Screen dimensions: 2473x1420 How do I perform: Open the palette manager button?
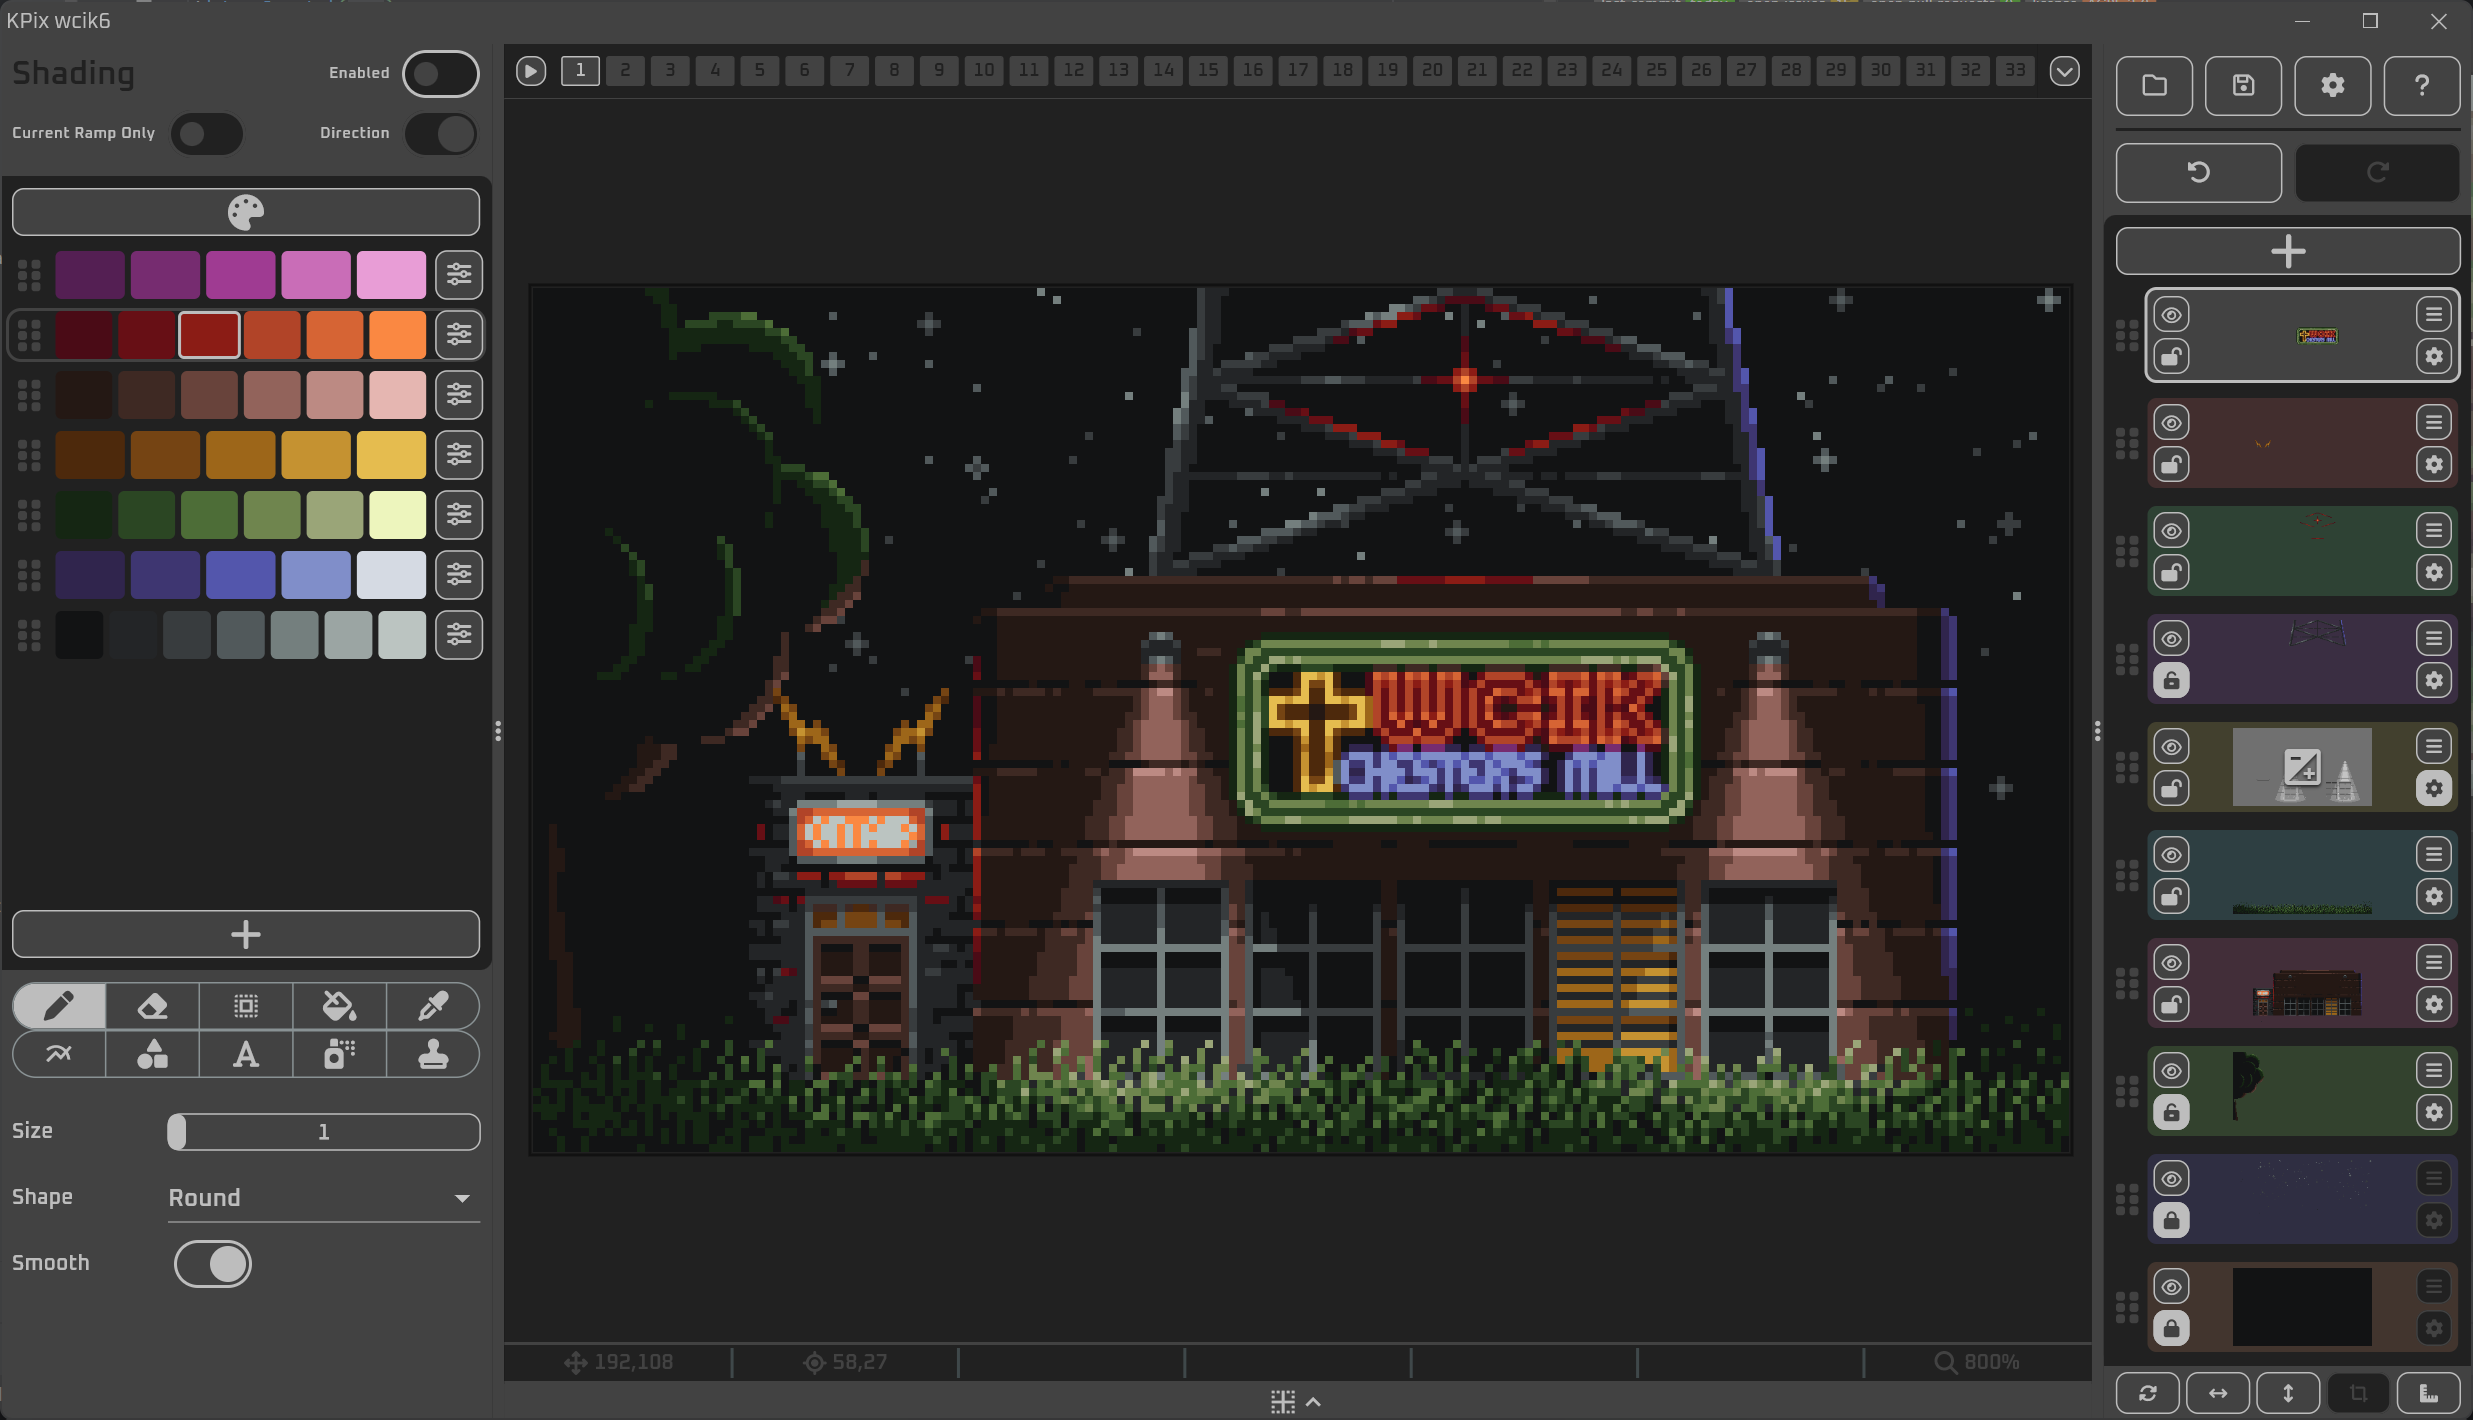(245, 212)
